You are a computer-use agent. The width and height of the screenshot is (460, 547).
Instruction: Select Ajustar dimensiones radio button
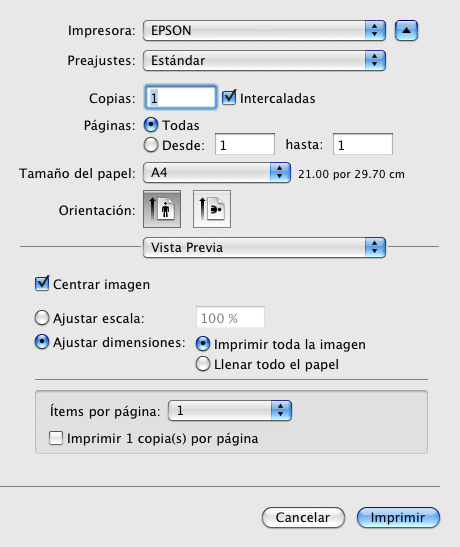click(x=42, y=342)
